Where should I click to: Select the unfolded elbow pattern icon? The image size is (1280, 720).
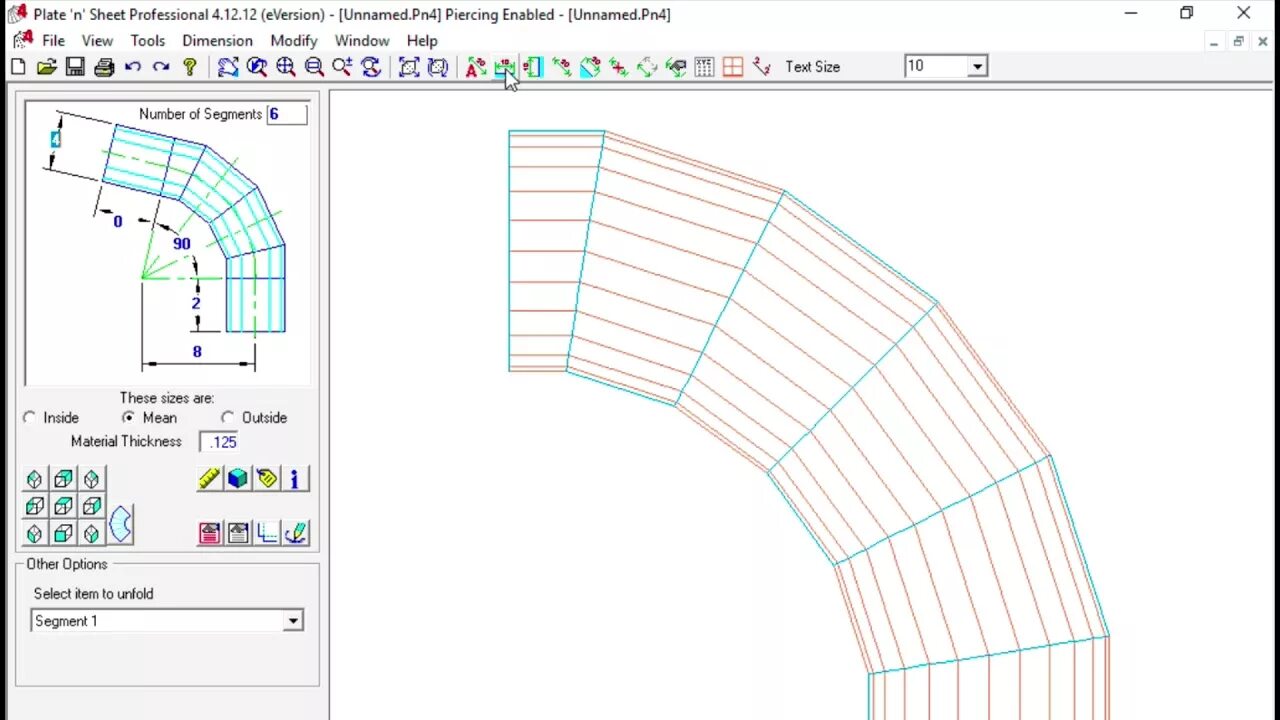(x=120, y=524)
